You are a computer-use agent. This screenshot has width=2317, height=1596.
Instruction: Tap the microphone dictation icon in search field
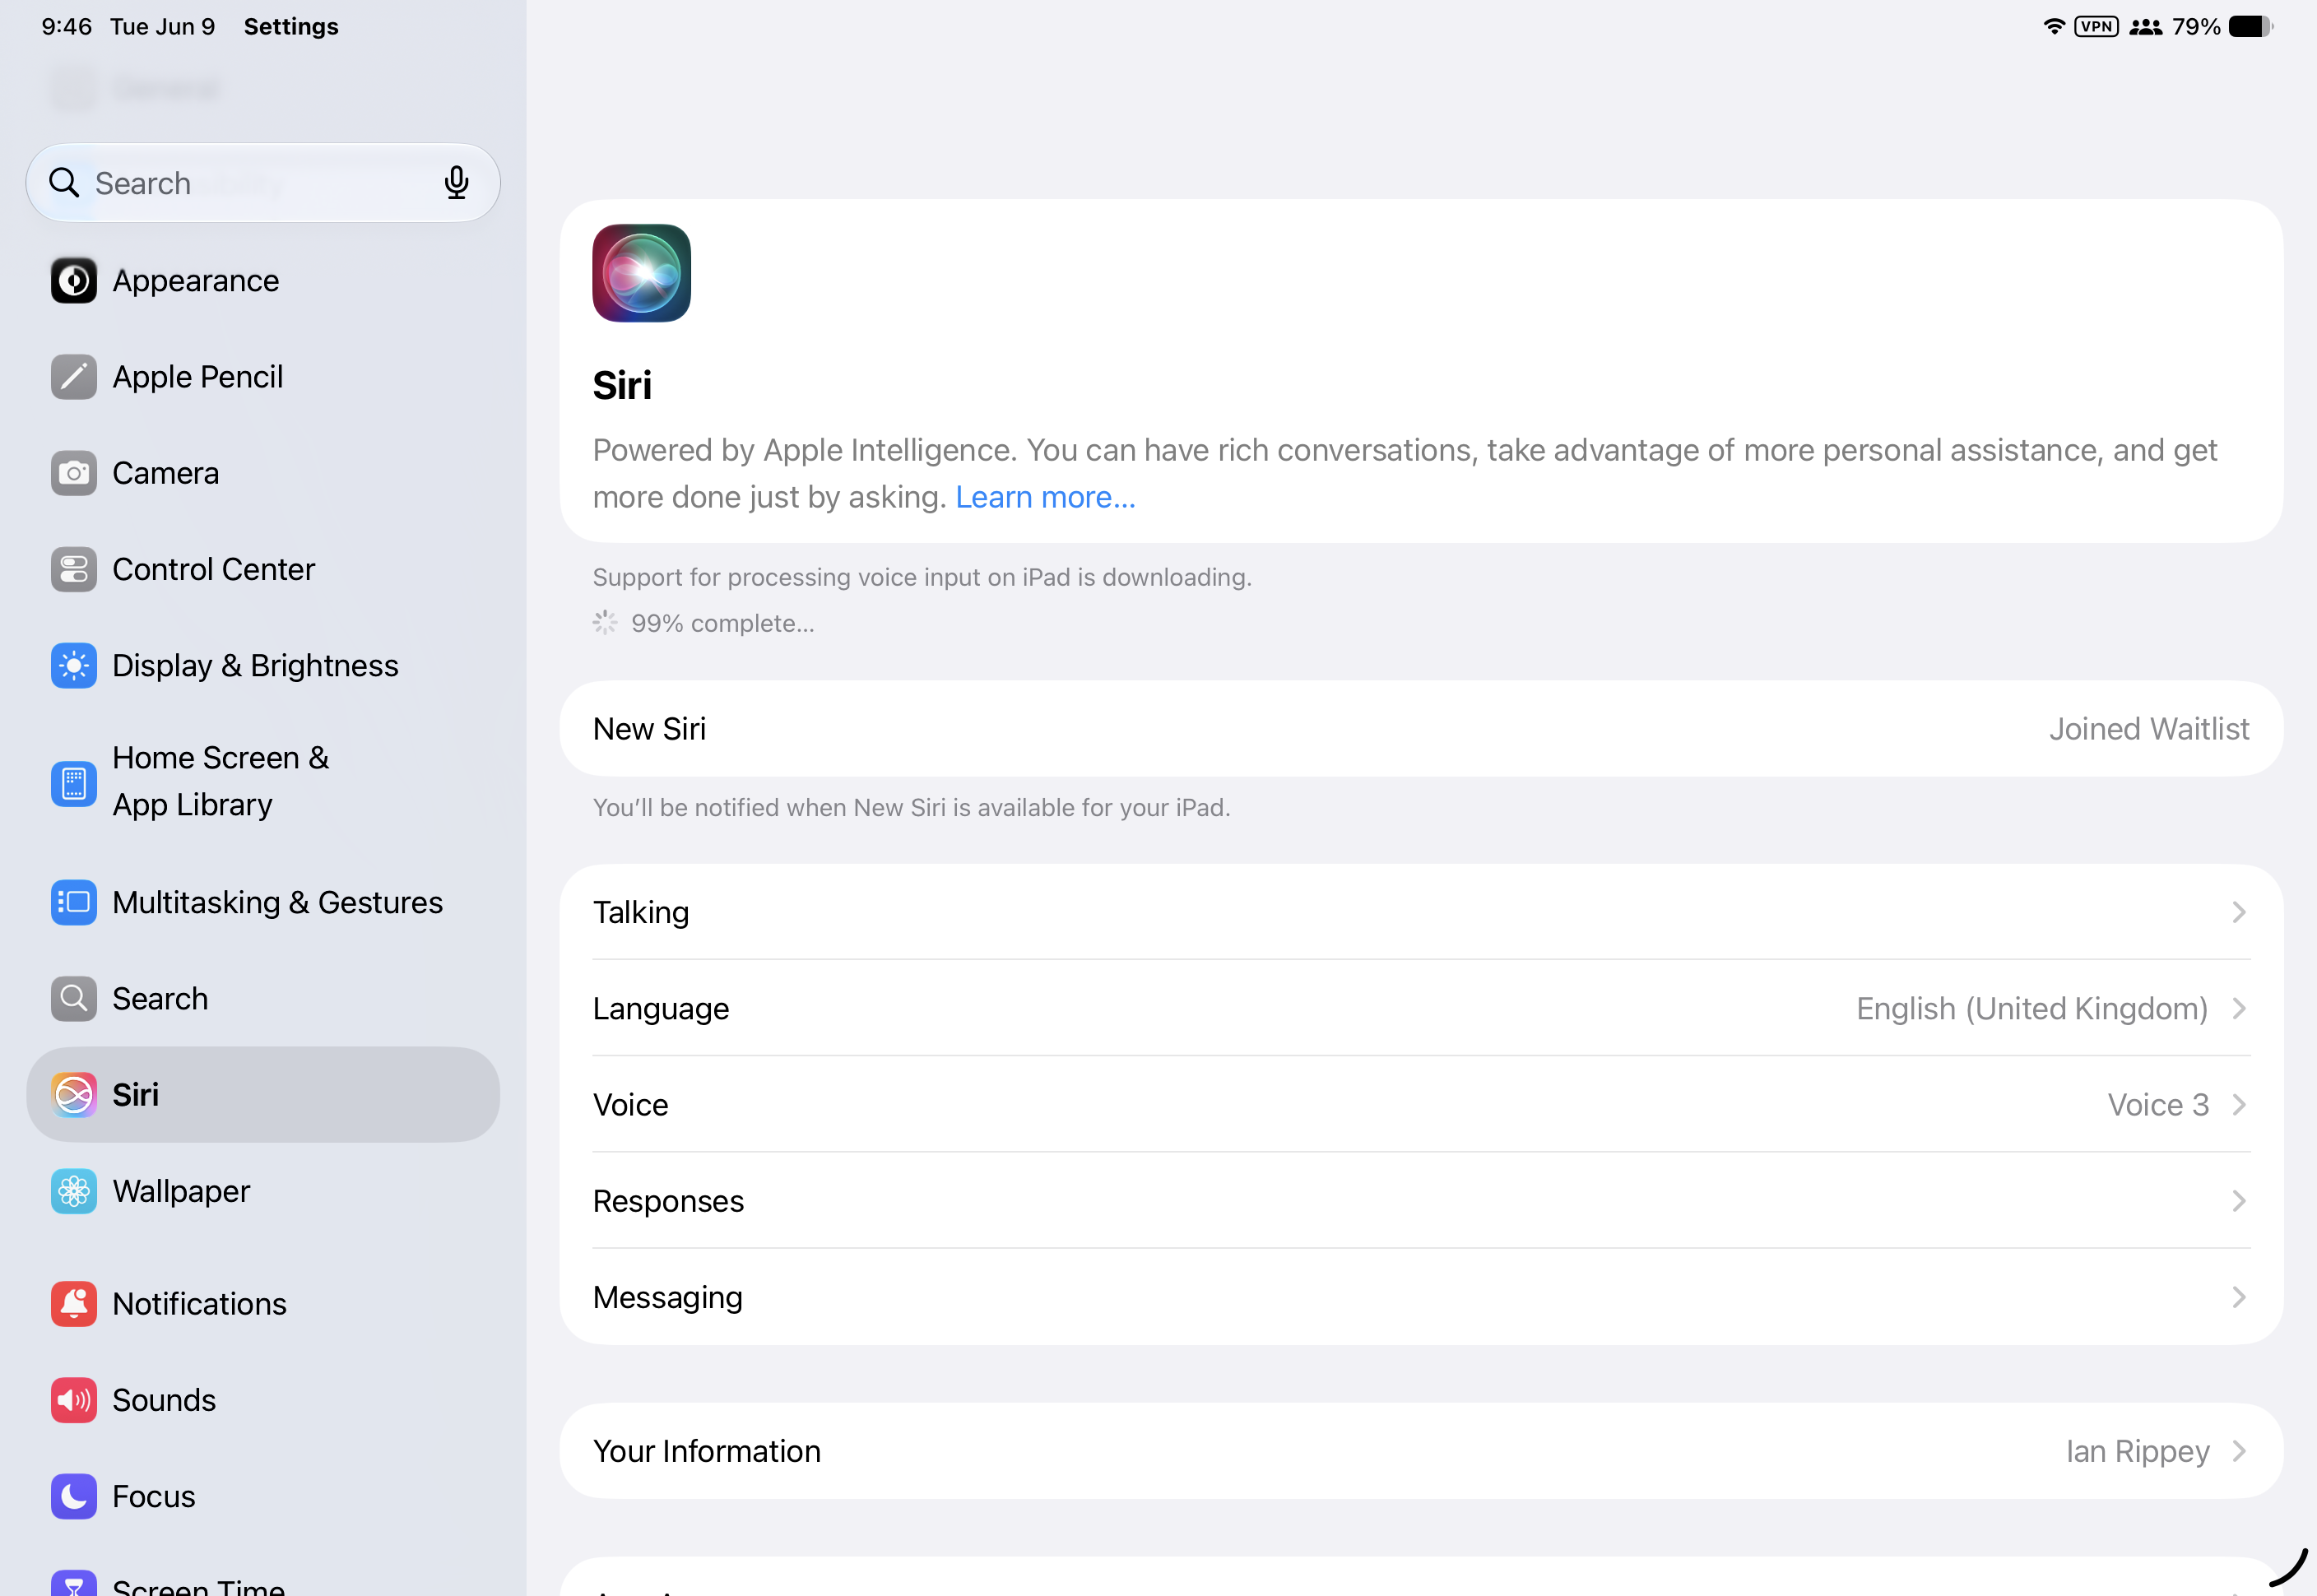tap(457, 183)
